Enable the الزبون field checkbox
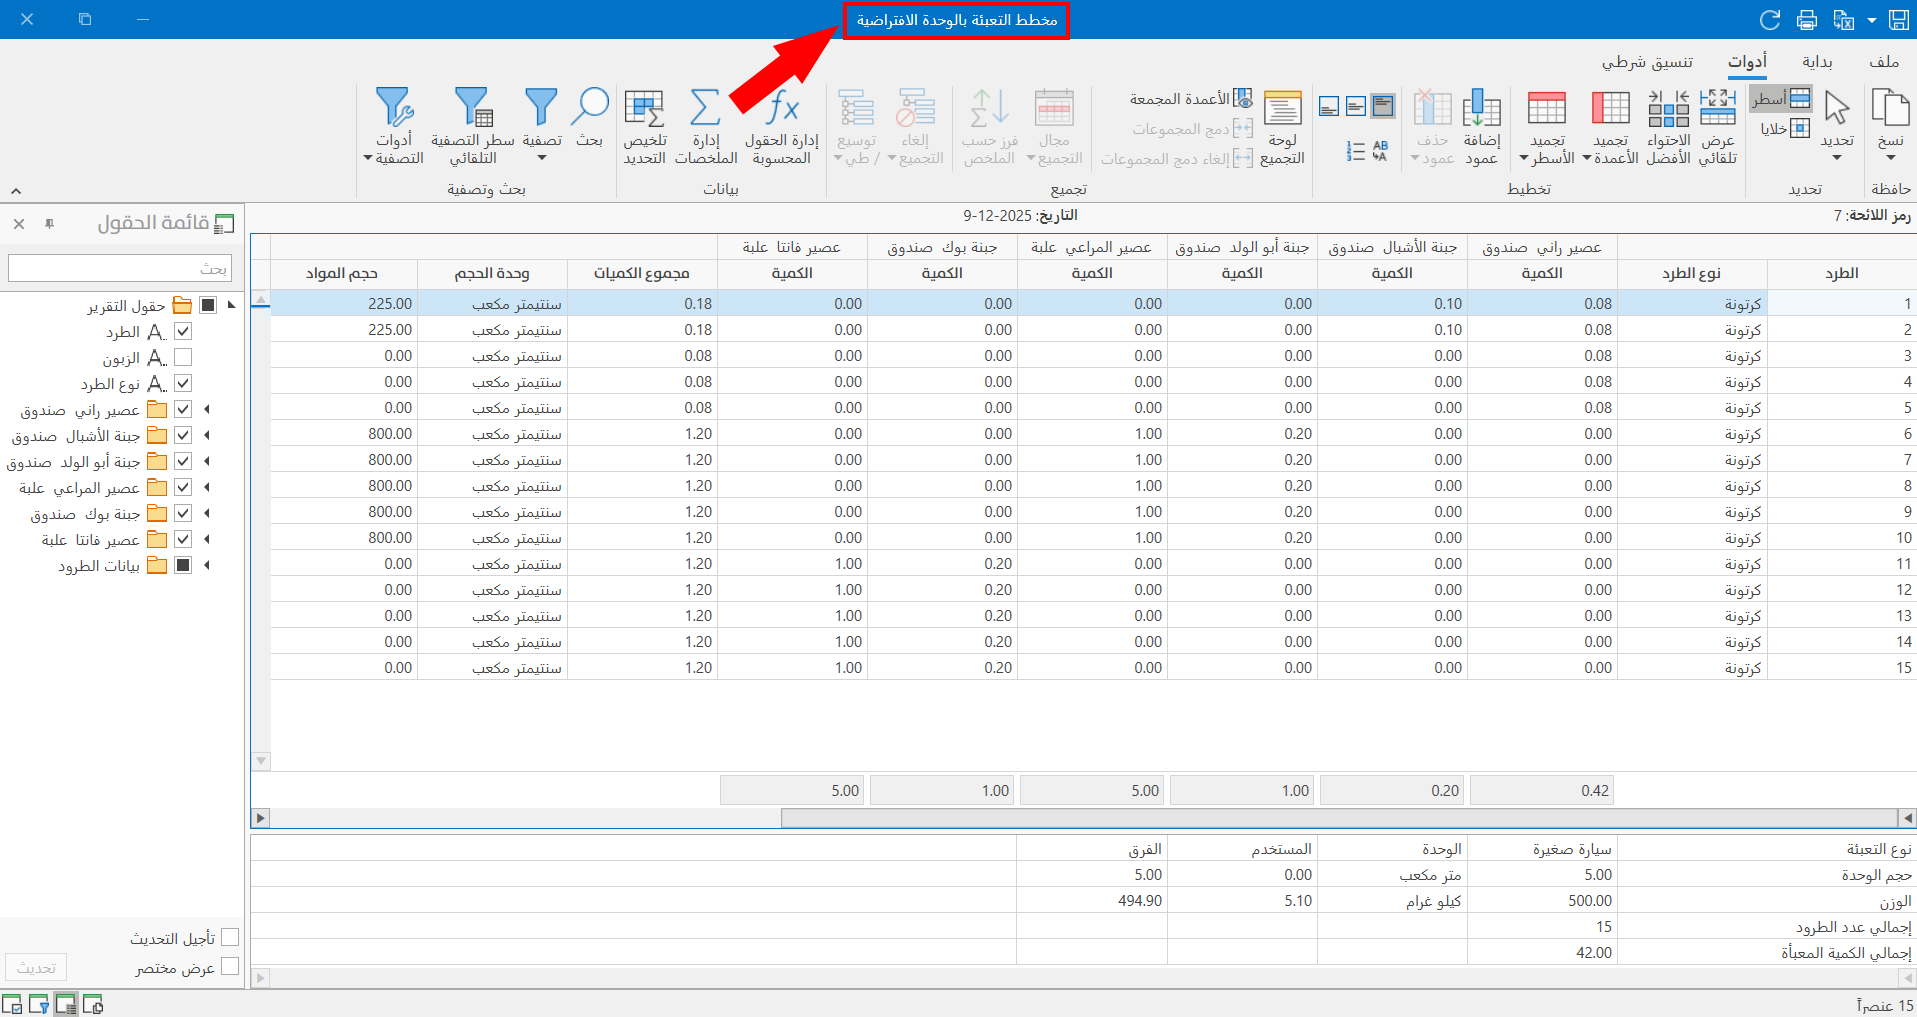 pos(183,357)
